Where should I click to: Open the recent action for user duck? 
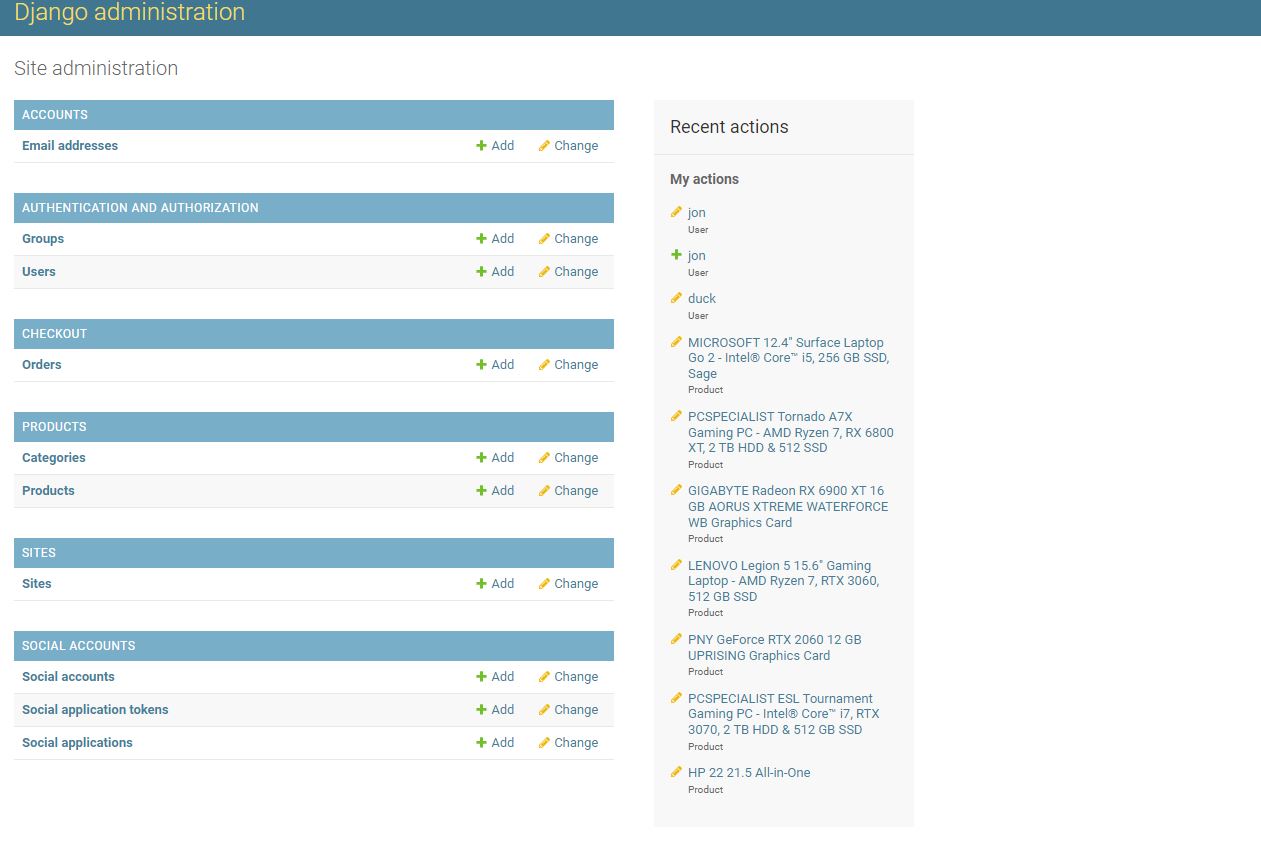701,299
